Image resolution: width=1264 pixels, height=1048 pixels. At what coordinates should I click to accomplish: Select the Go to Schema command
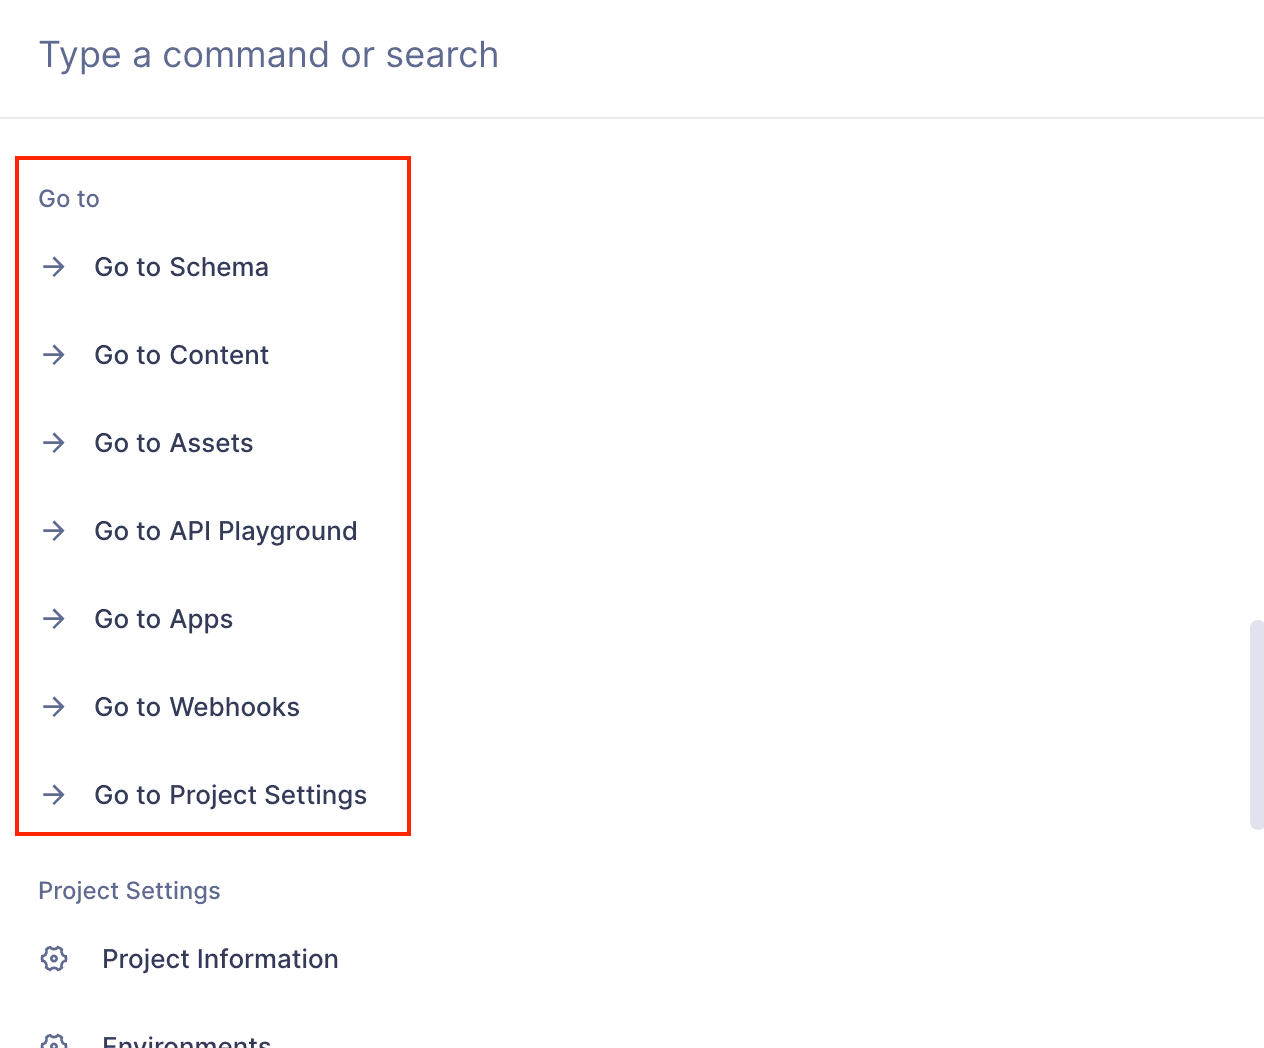[x=181, y=266]
